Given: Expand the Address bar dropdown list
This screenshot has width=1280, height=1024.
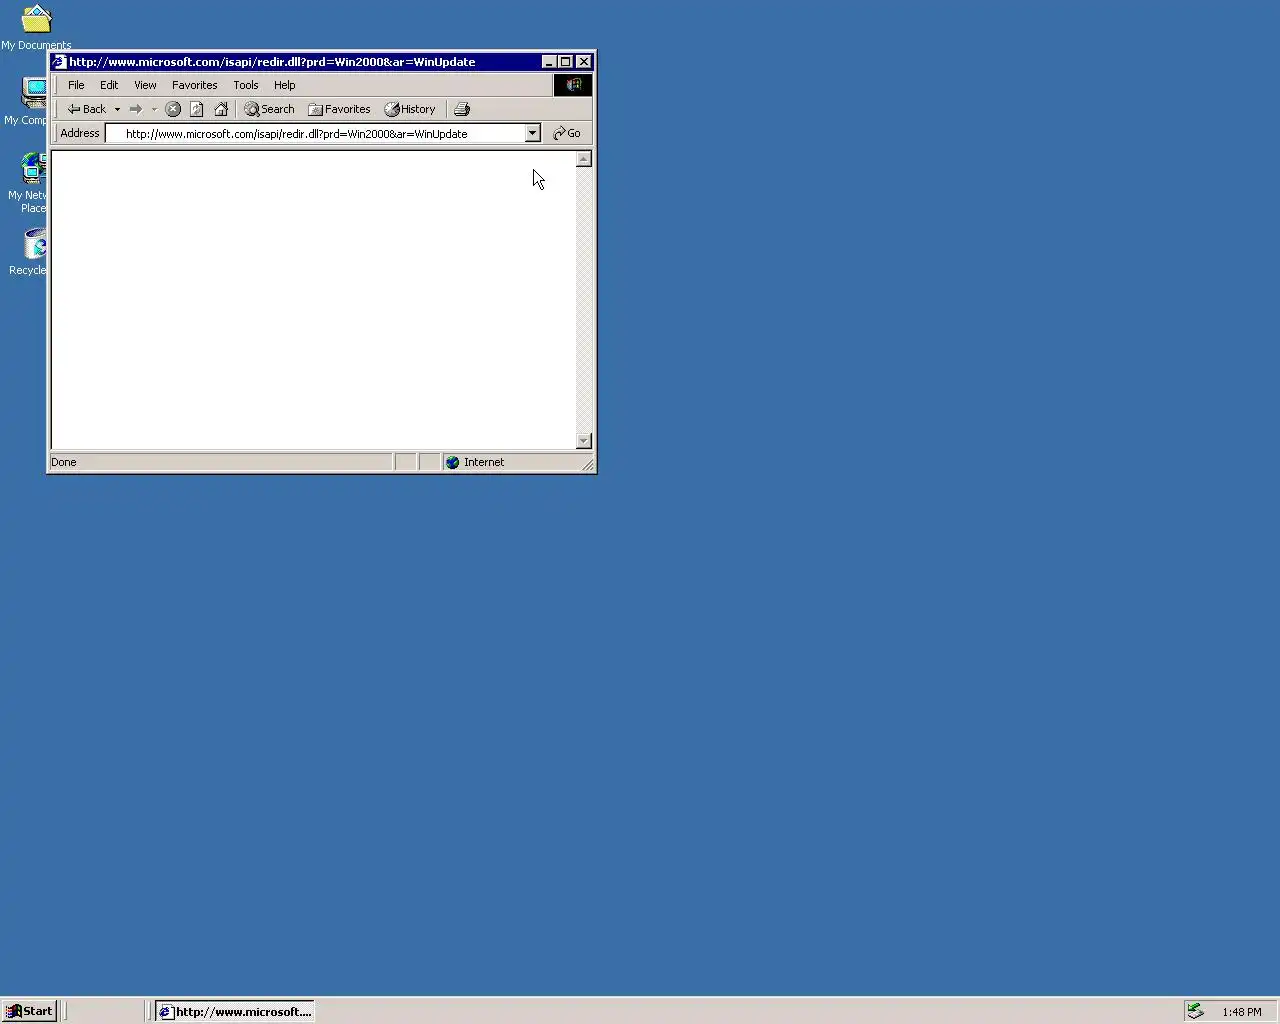Looking at the screenshot, I should (532, 133).
